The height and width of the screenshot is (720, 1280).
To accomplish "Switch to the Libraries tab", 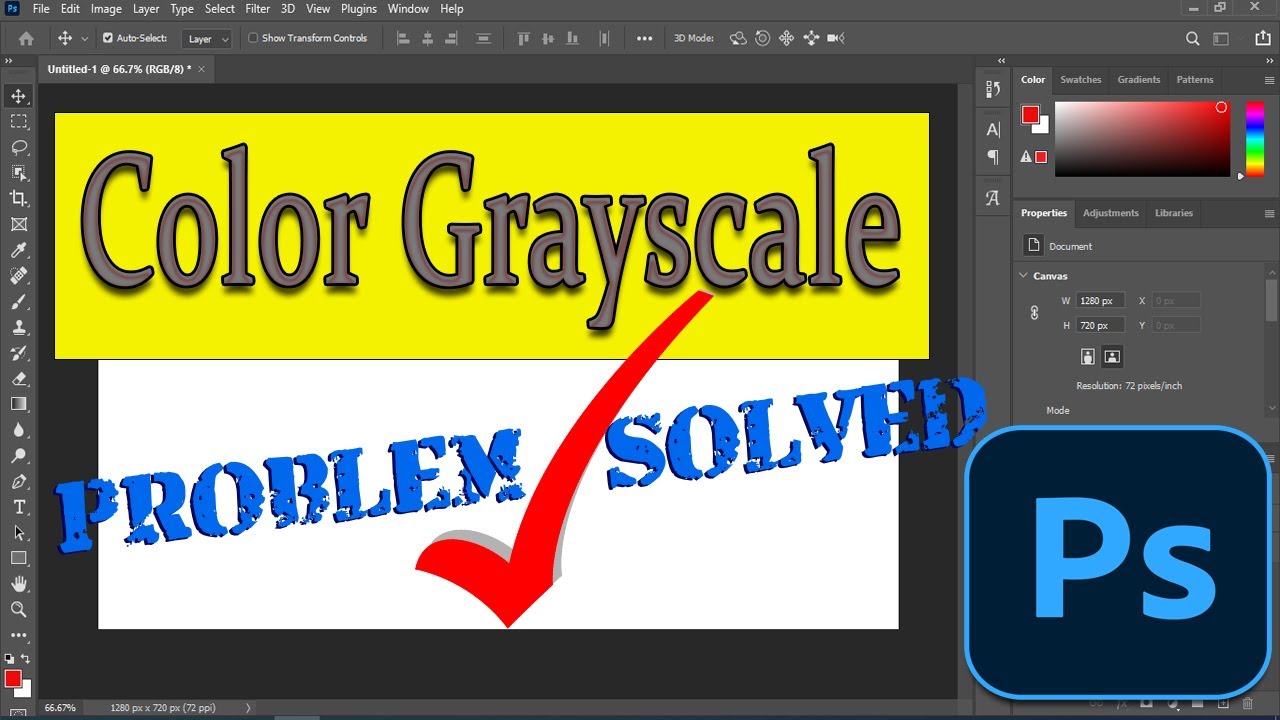I will pyautogui.click(x=1173, y=213).
